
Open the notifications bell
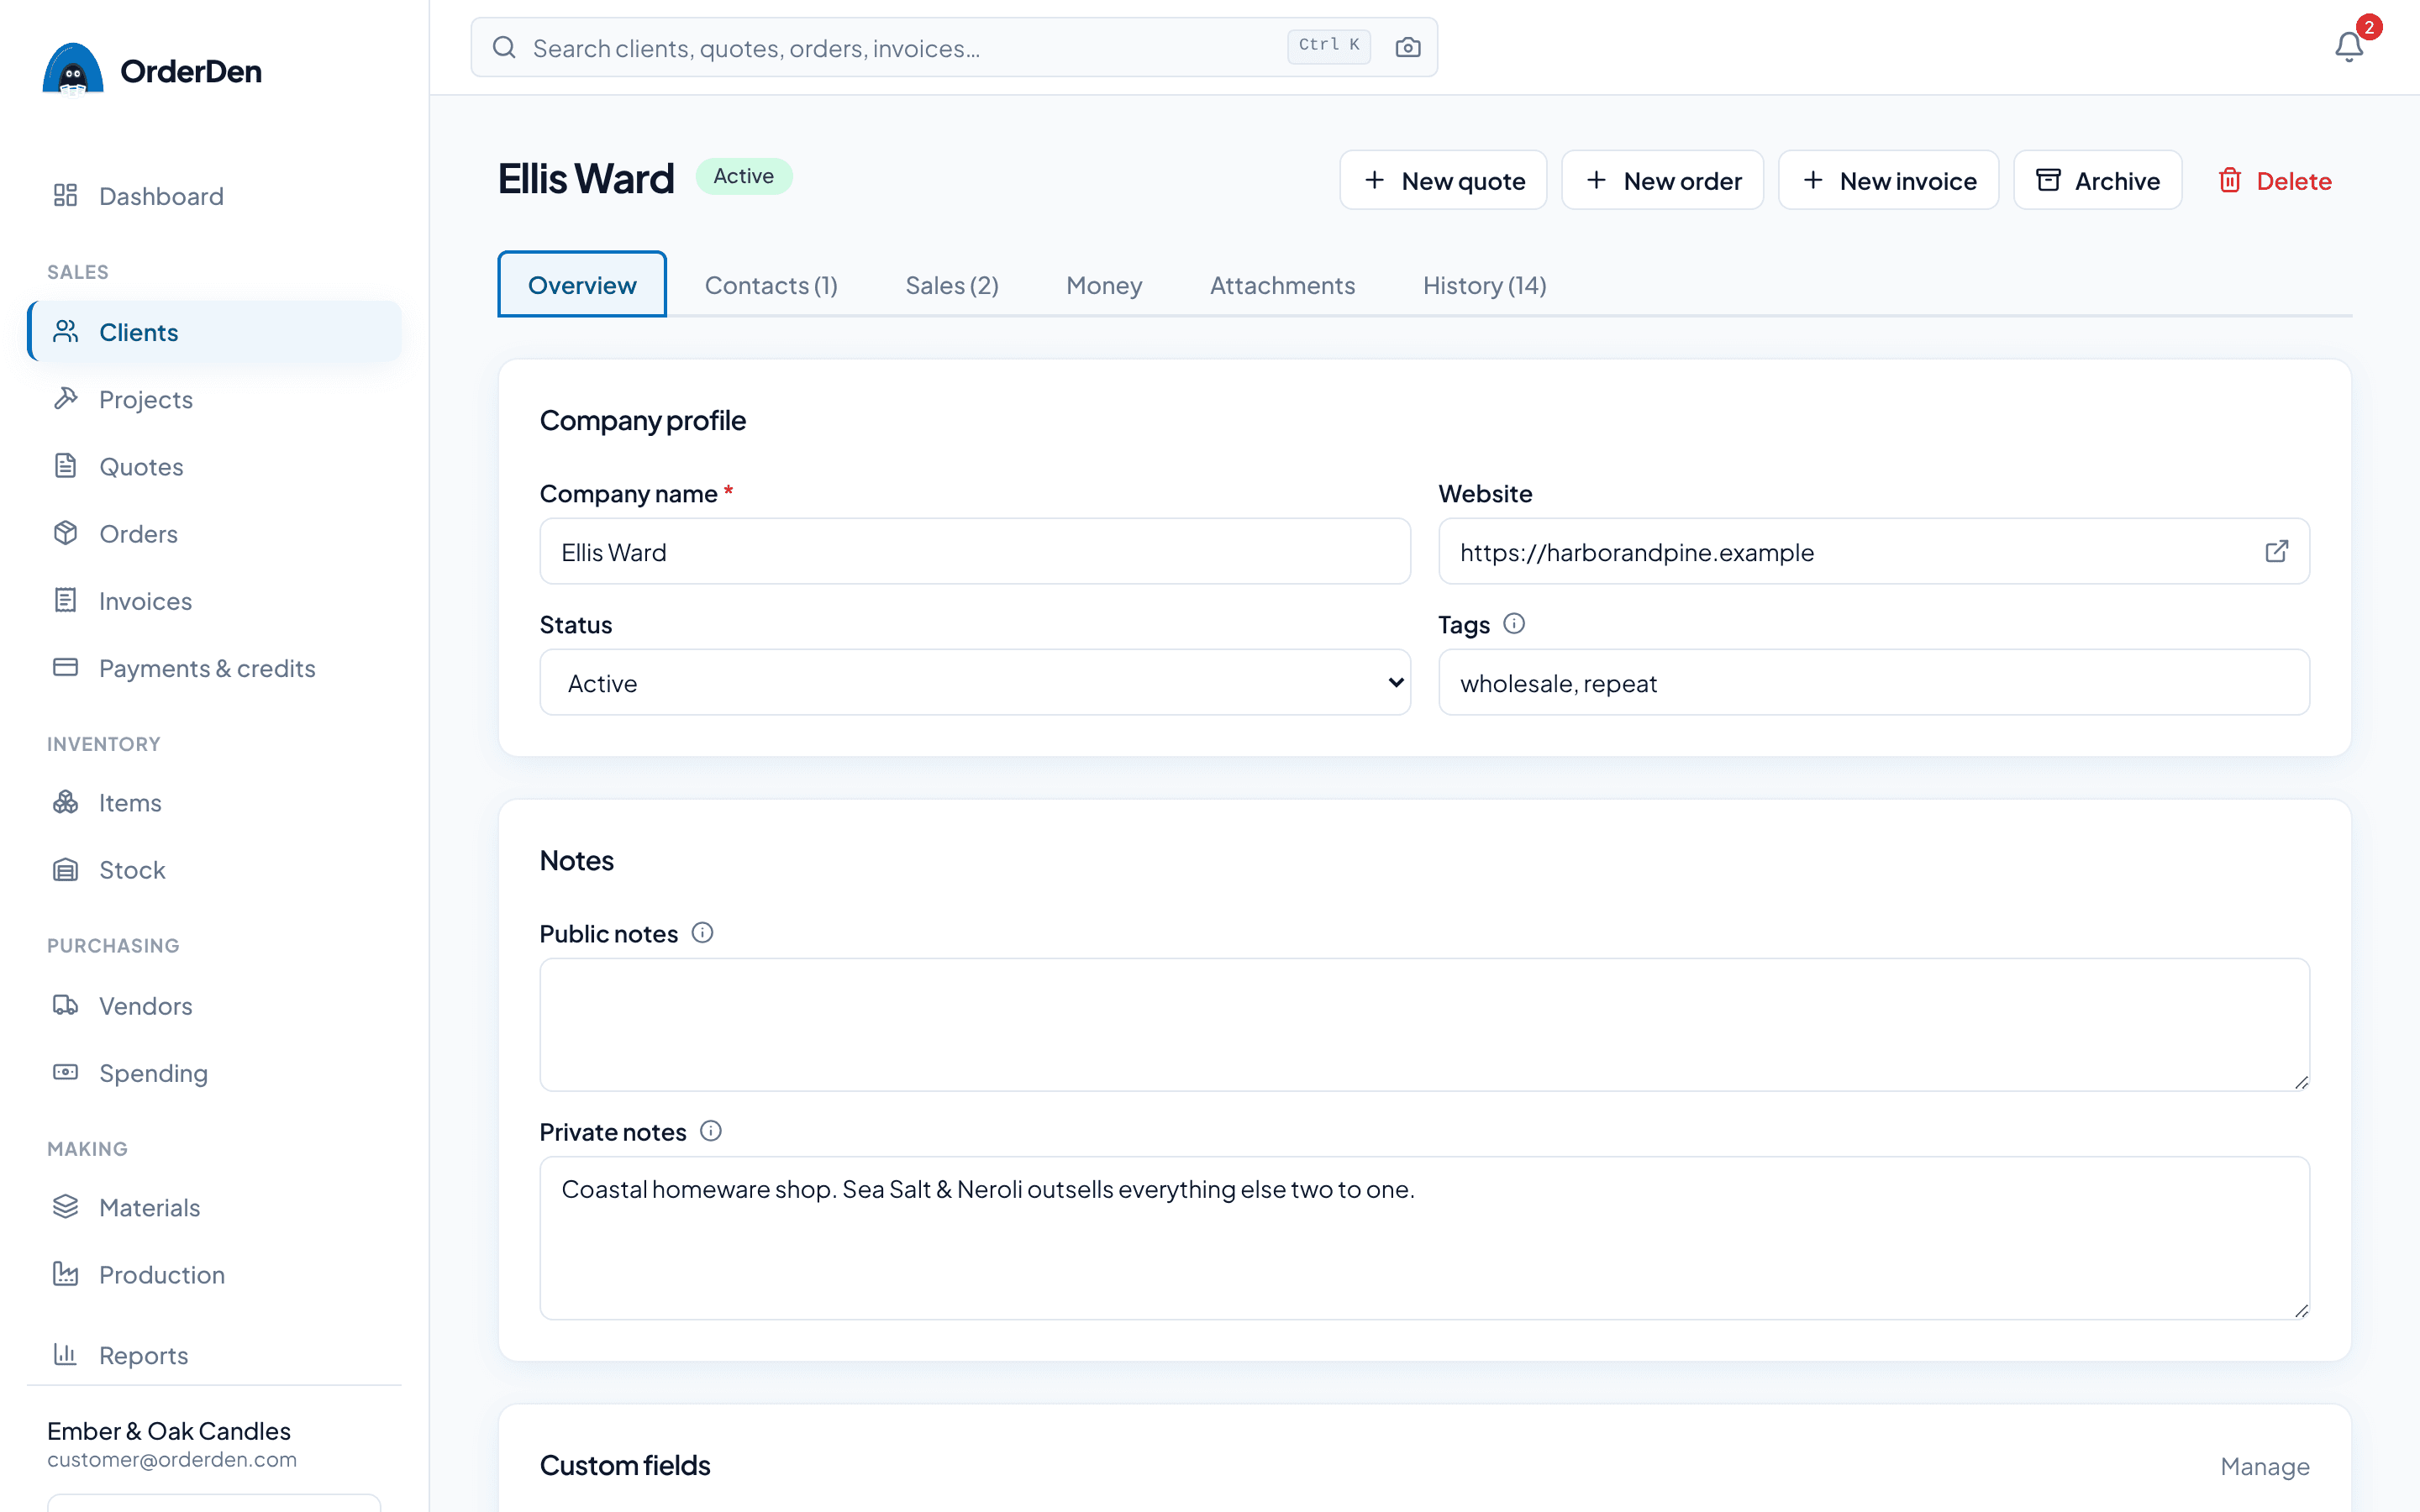pyautogui.click(x=2349, y=47)
